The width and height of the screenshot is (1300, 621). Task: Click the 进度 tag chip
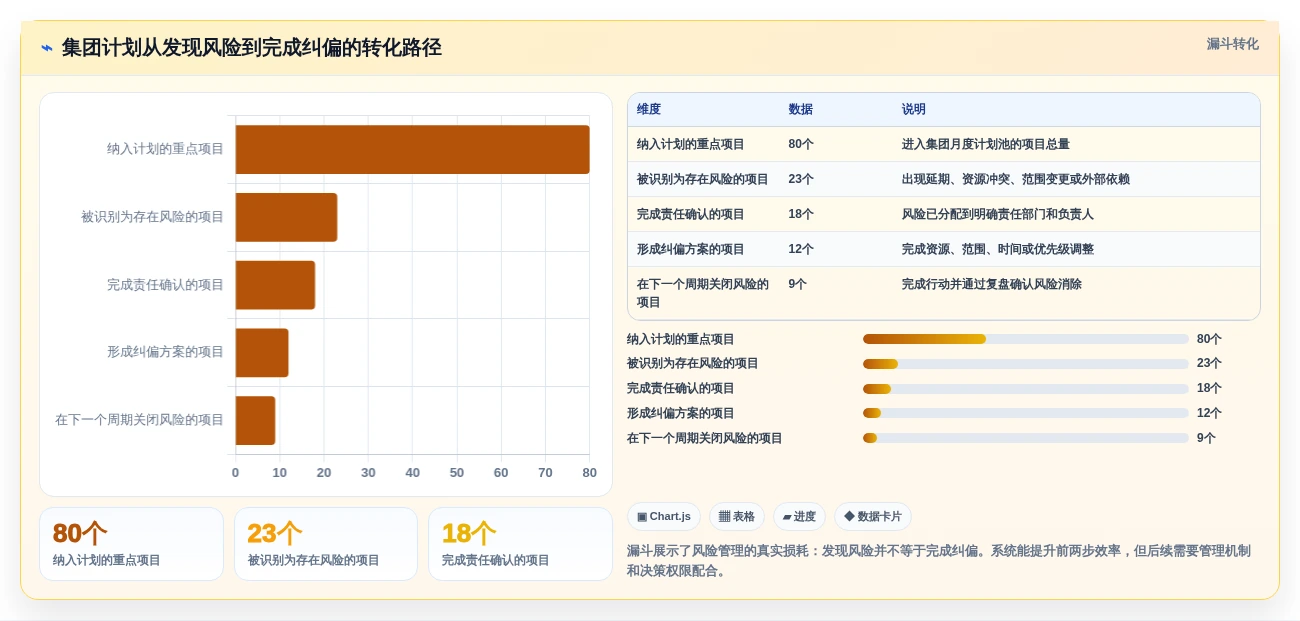point(799,517)
